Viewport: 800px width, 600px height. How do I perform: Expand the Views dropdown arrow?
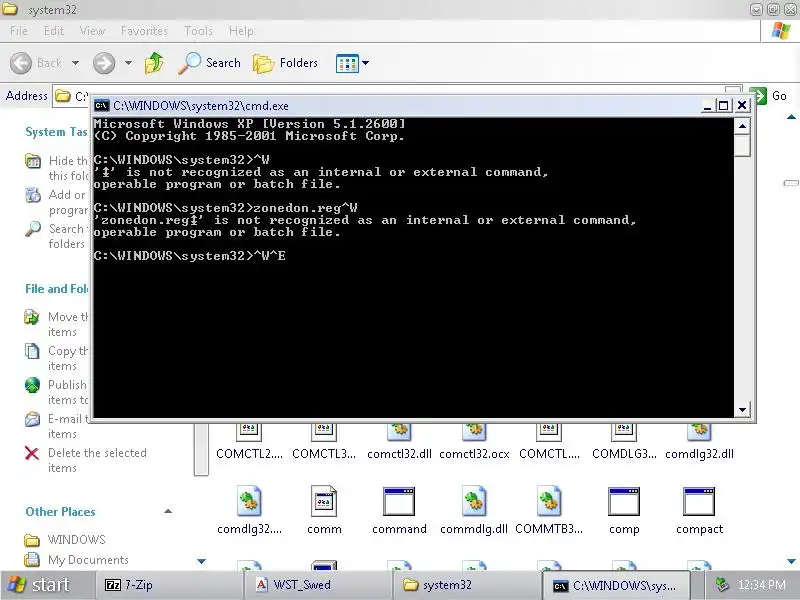click(x=365, y=63)
